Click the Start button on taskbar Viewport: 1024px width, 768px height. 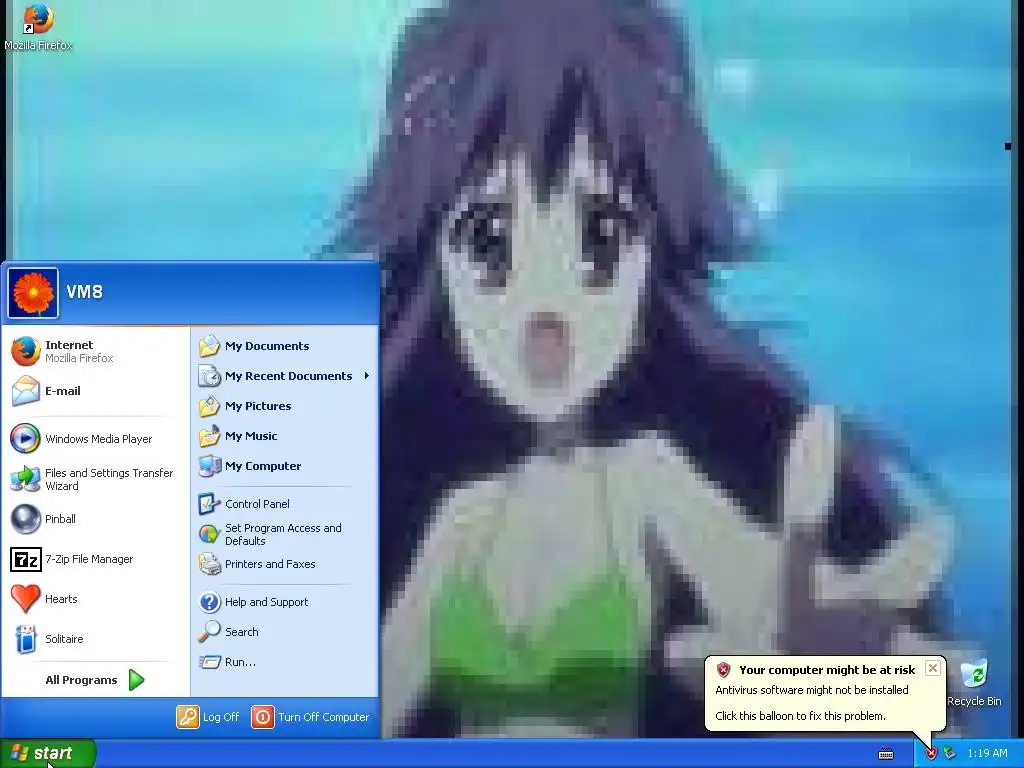point(48,753)
